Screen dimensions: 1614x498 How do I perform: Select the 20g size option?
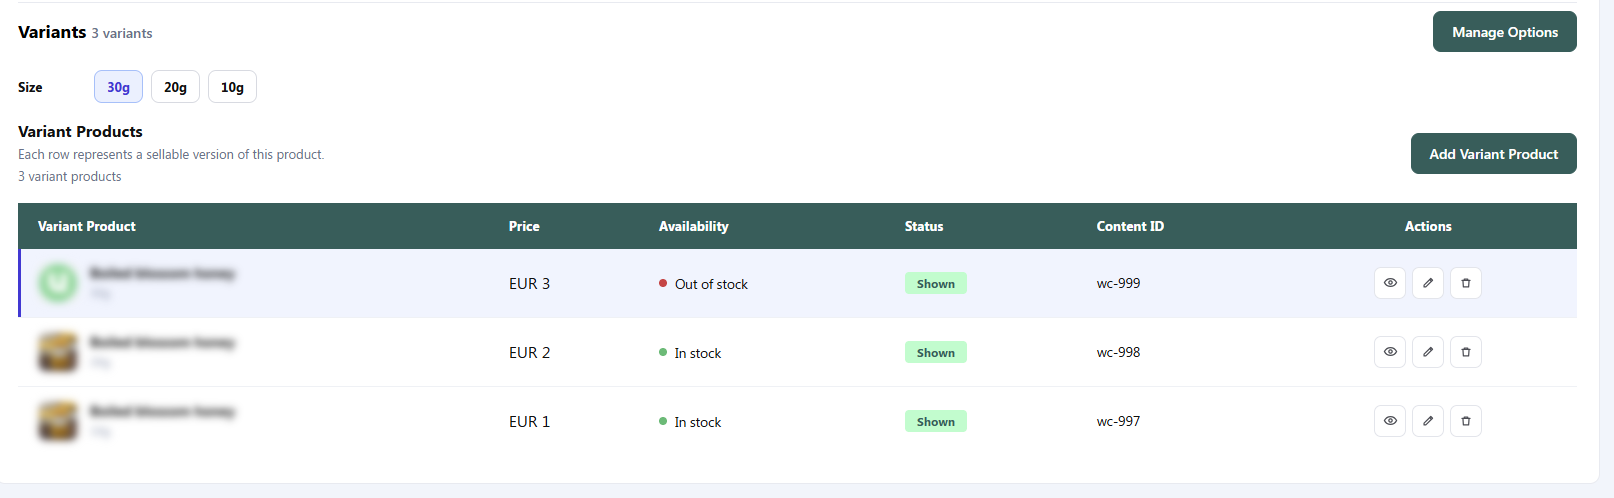(175, 87)
